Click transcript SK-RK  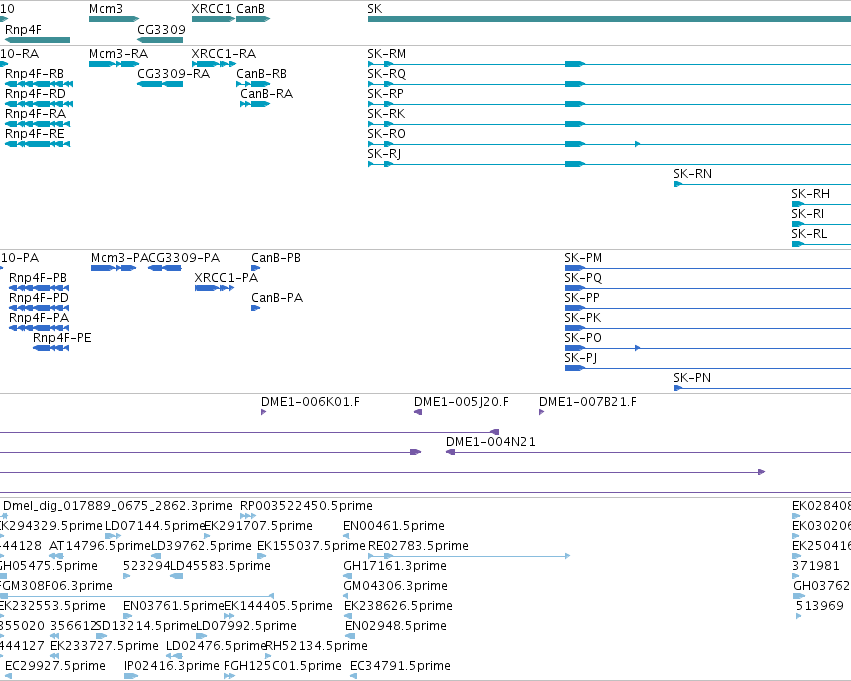[609, 124]
